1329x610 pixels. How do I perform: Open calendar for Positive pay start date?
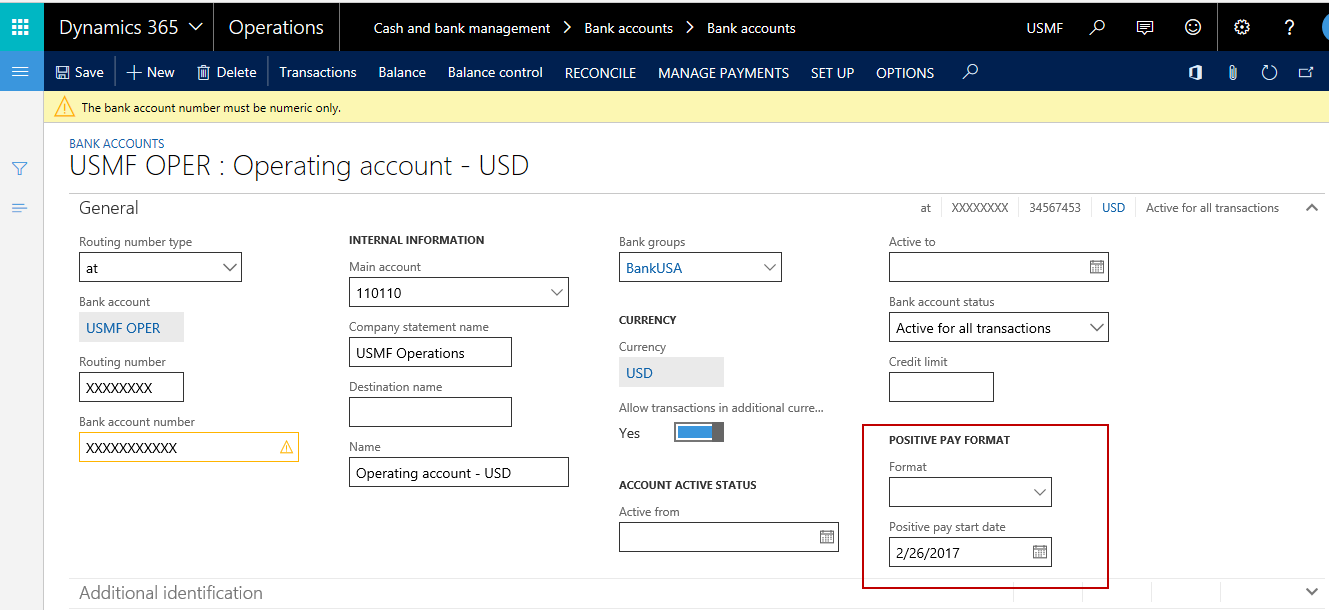tap(1040, 552)
